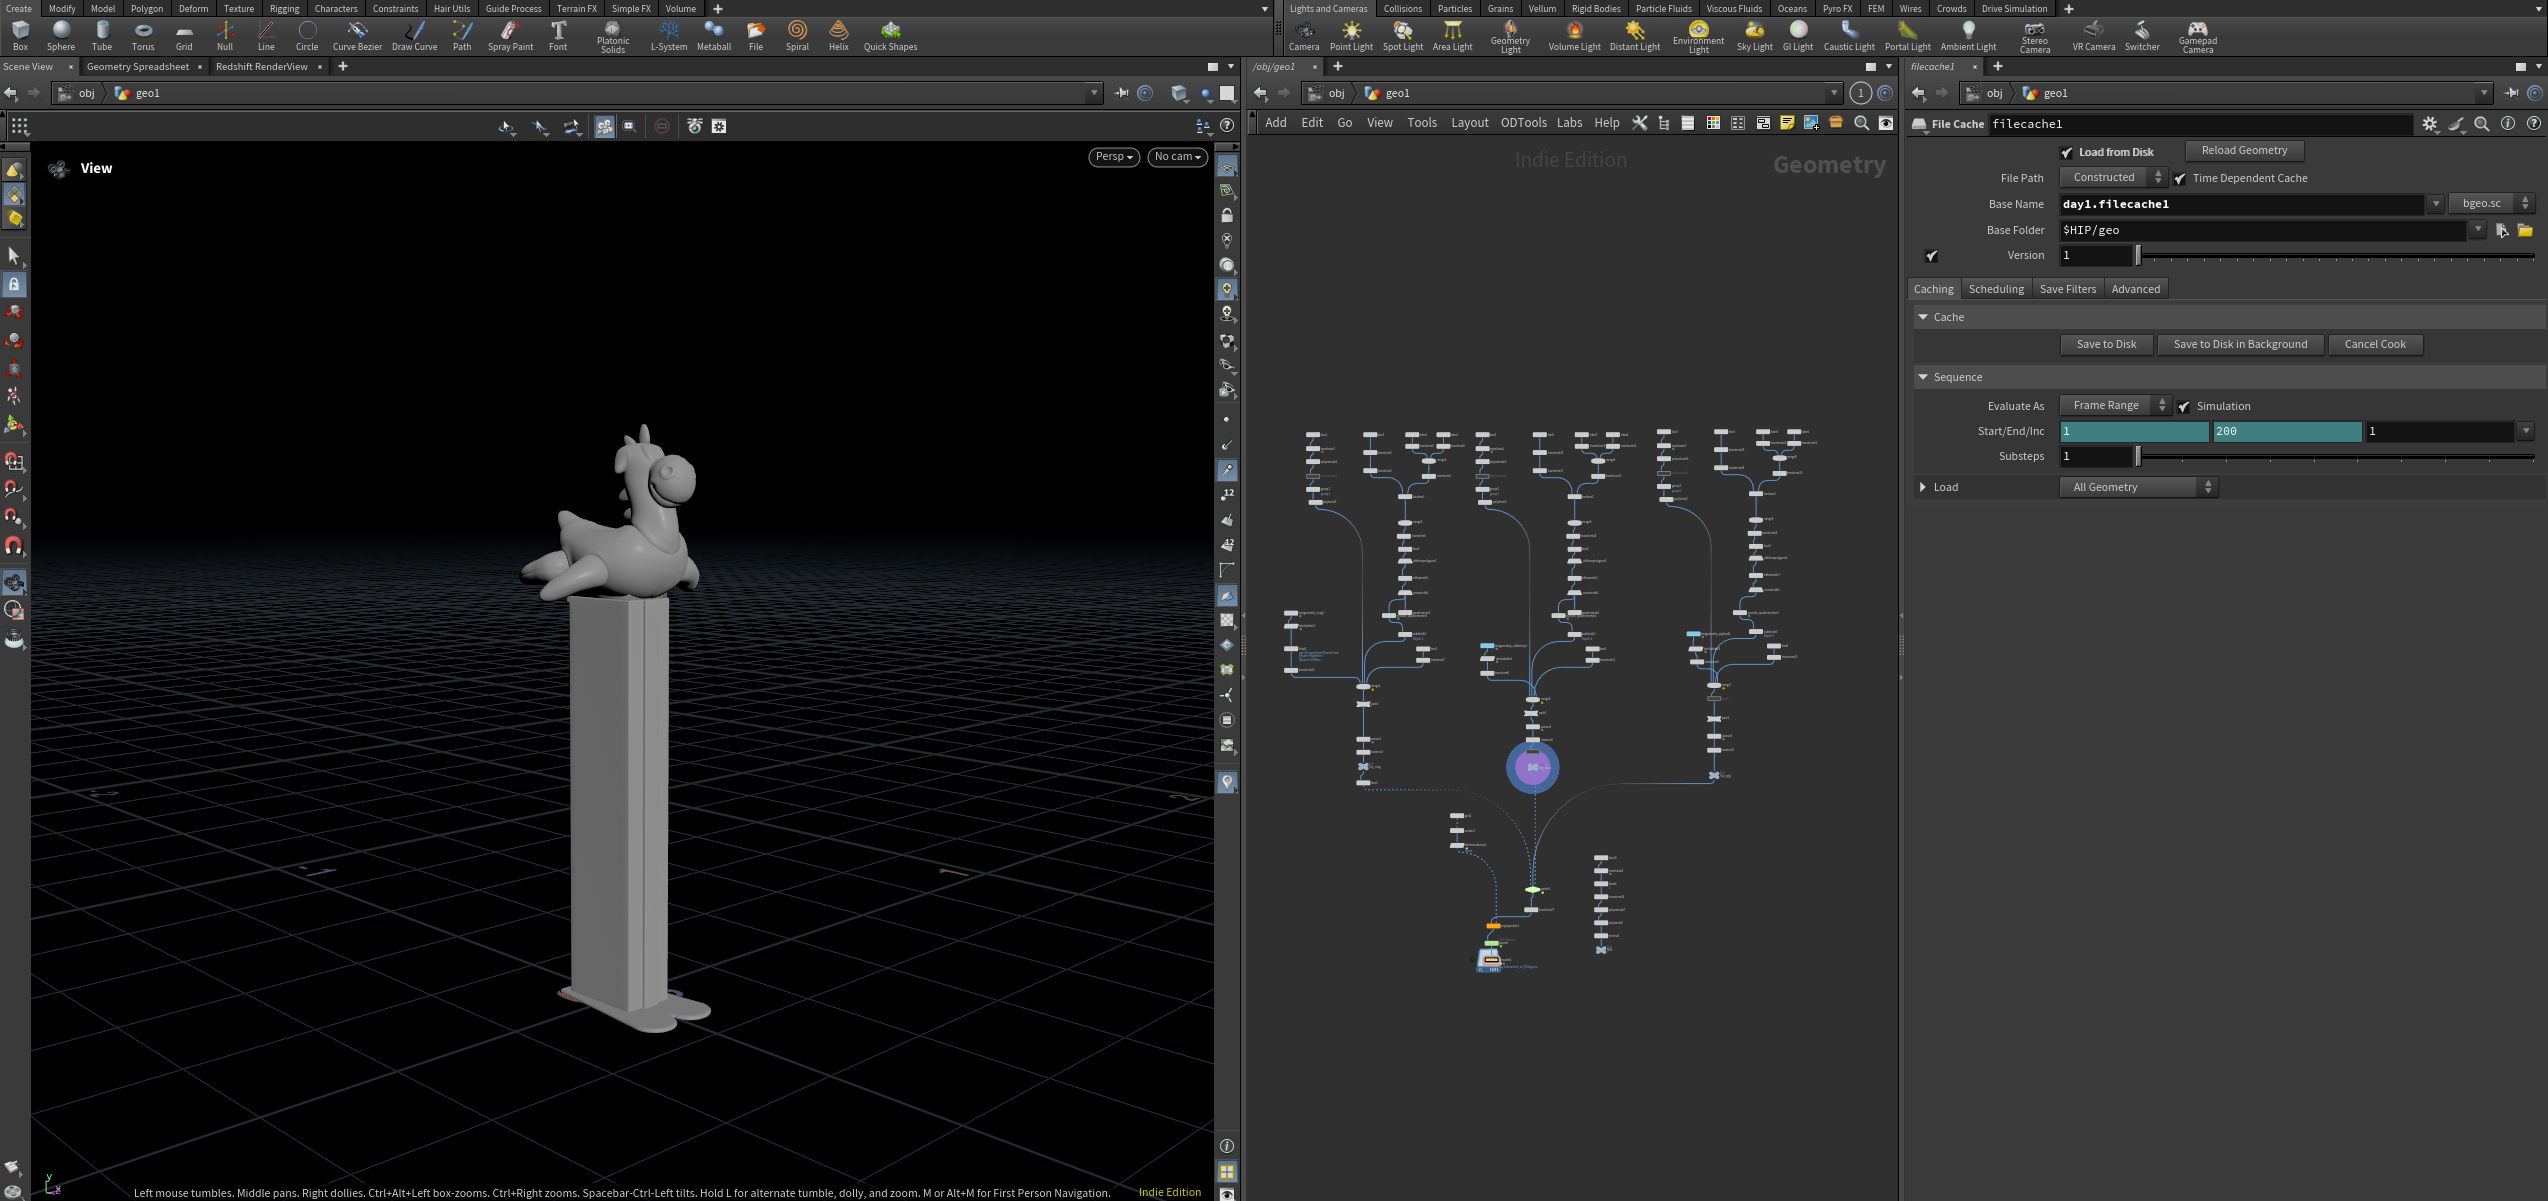Switch to the Scheduling tab

[x=1996, y=289]
